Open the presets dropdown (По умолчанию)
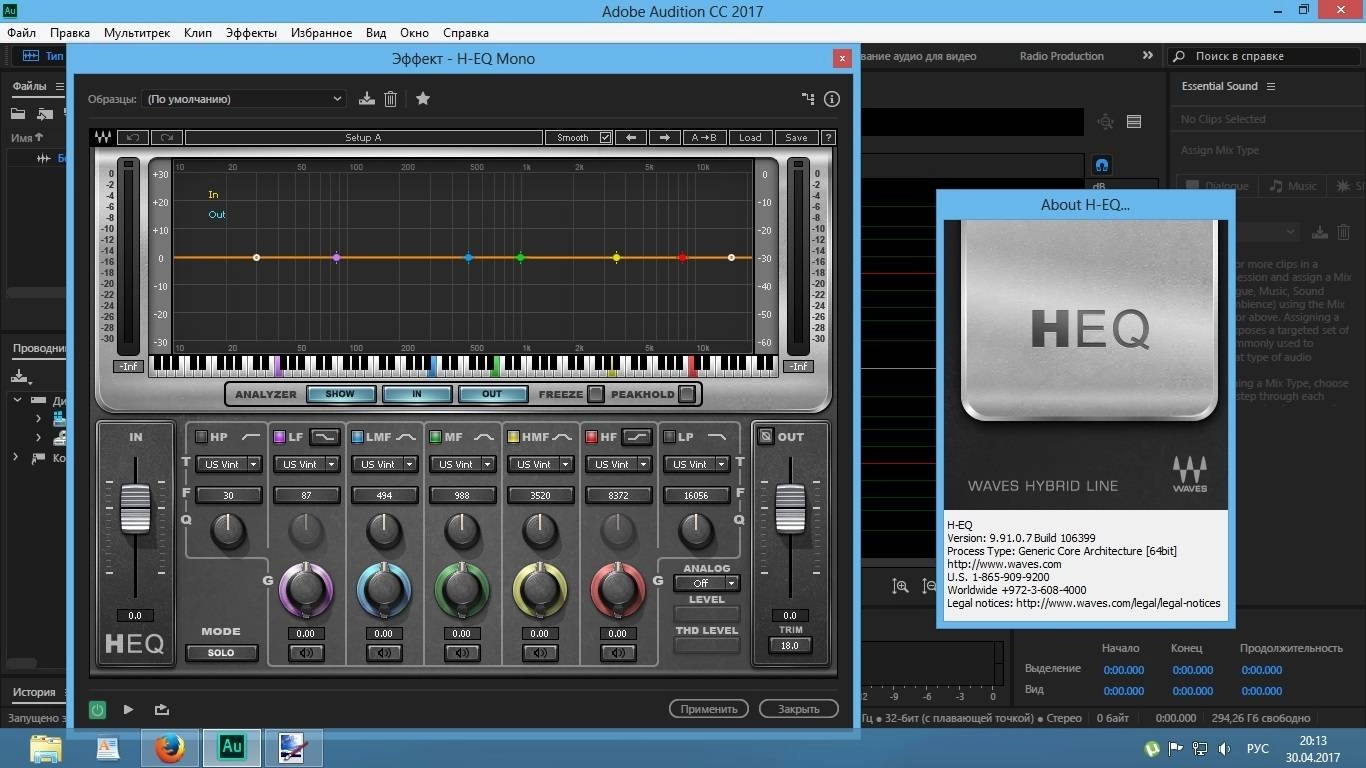 [243, 98]
